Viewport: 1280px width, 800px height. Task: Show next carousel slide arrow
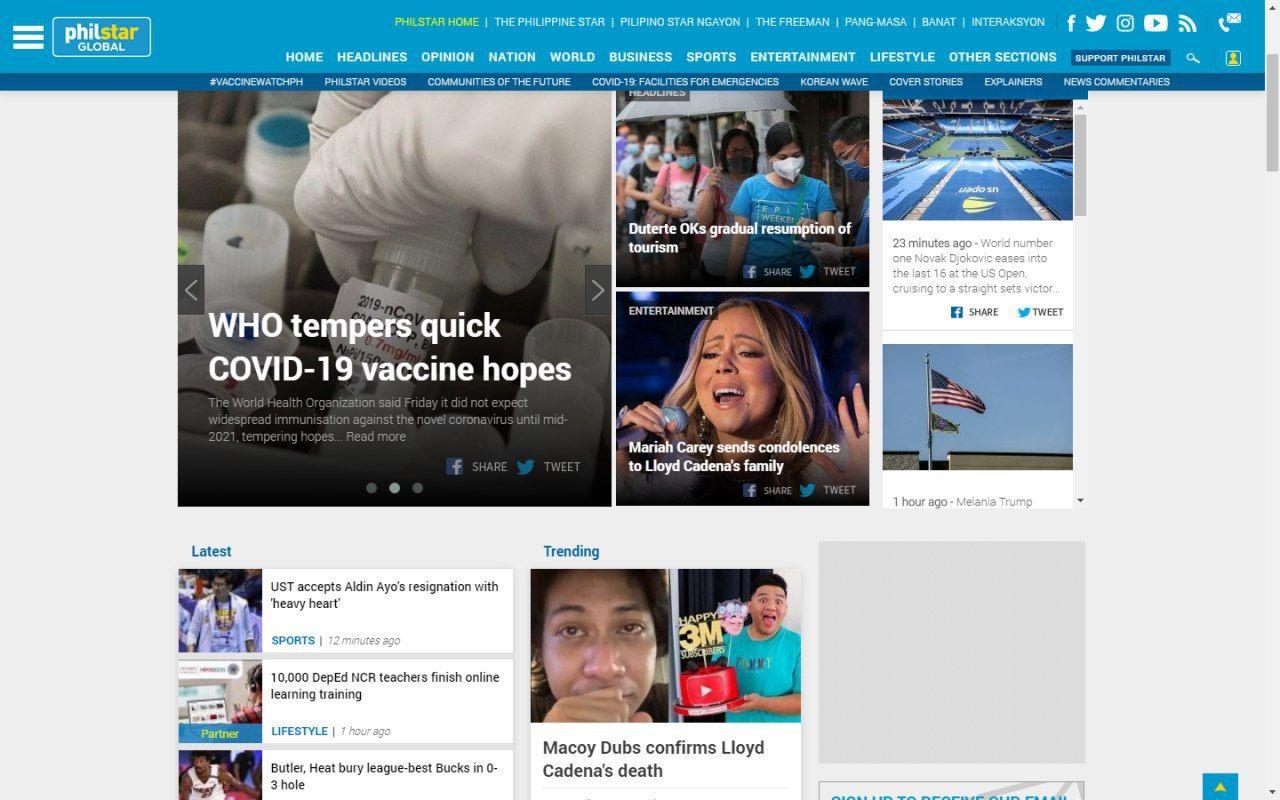[598, 290]
